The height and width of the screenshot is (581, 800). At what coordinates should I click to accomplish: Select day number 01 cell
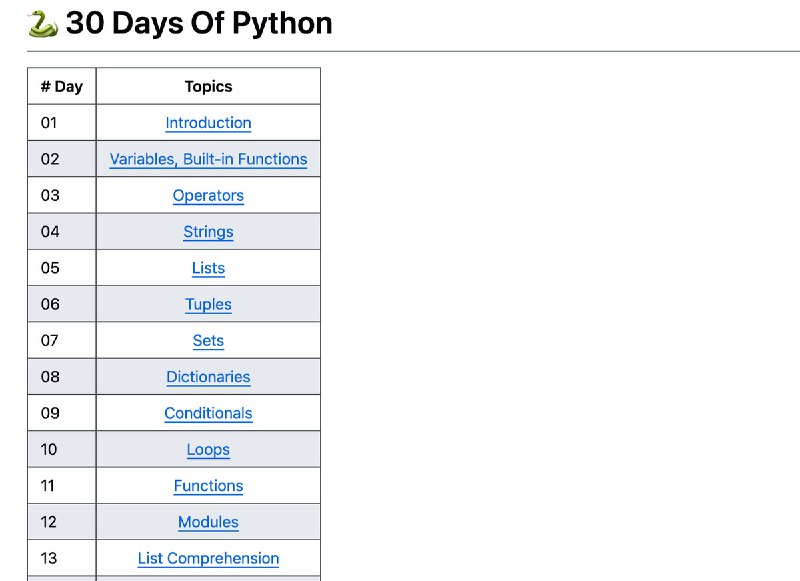pos(62,122)
